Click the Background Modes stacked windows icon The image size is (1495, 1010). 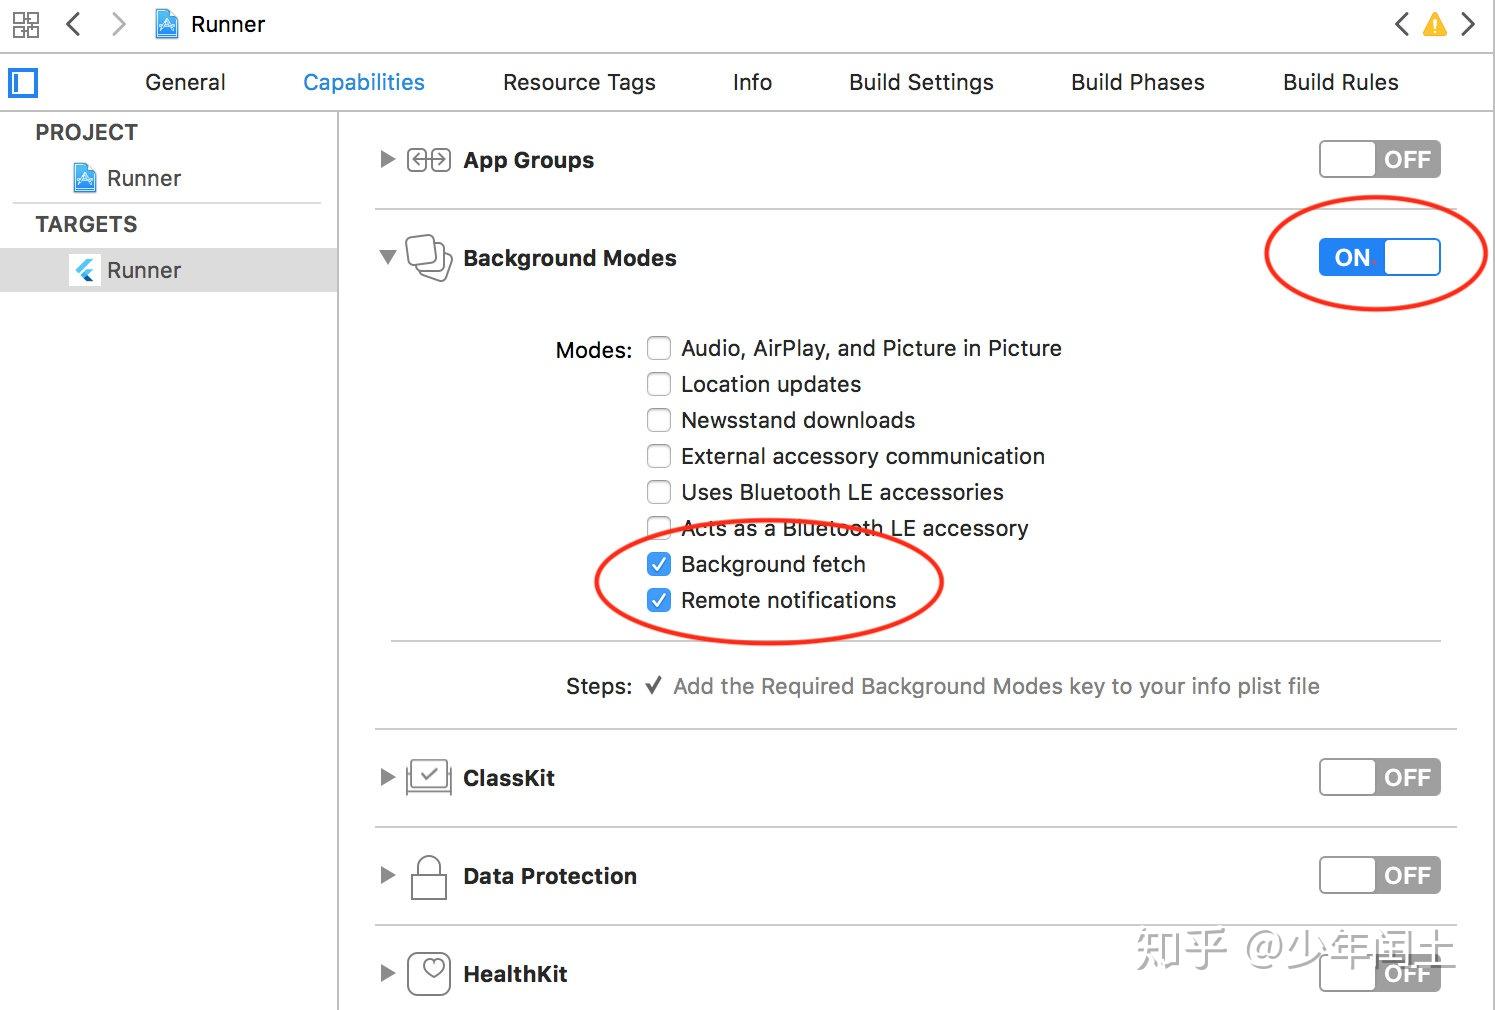[x=427, y=257]
